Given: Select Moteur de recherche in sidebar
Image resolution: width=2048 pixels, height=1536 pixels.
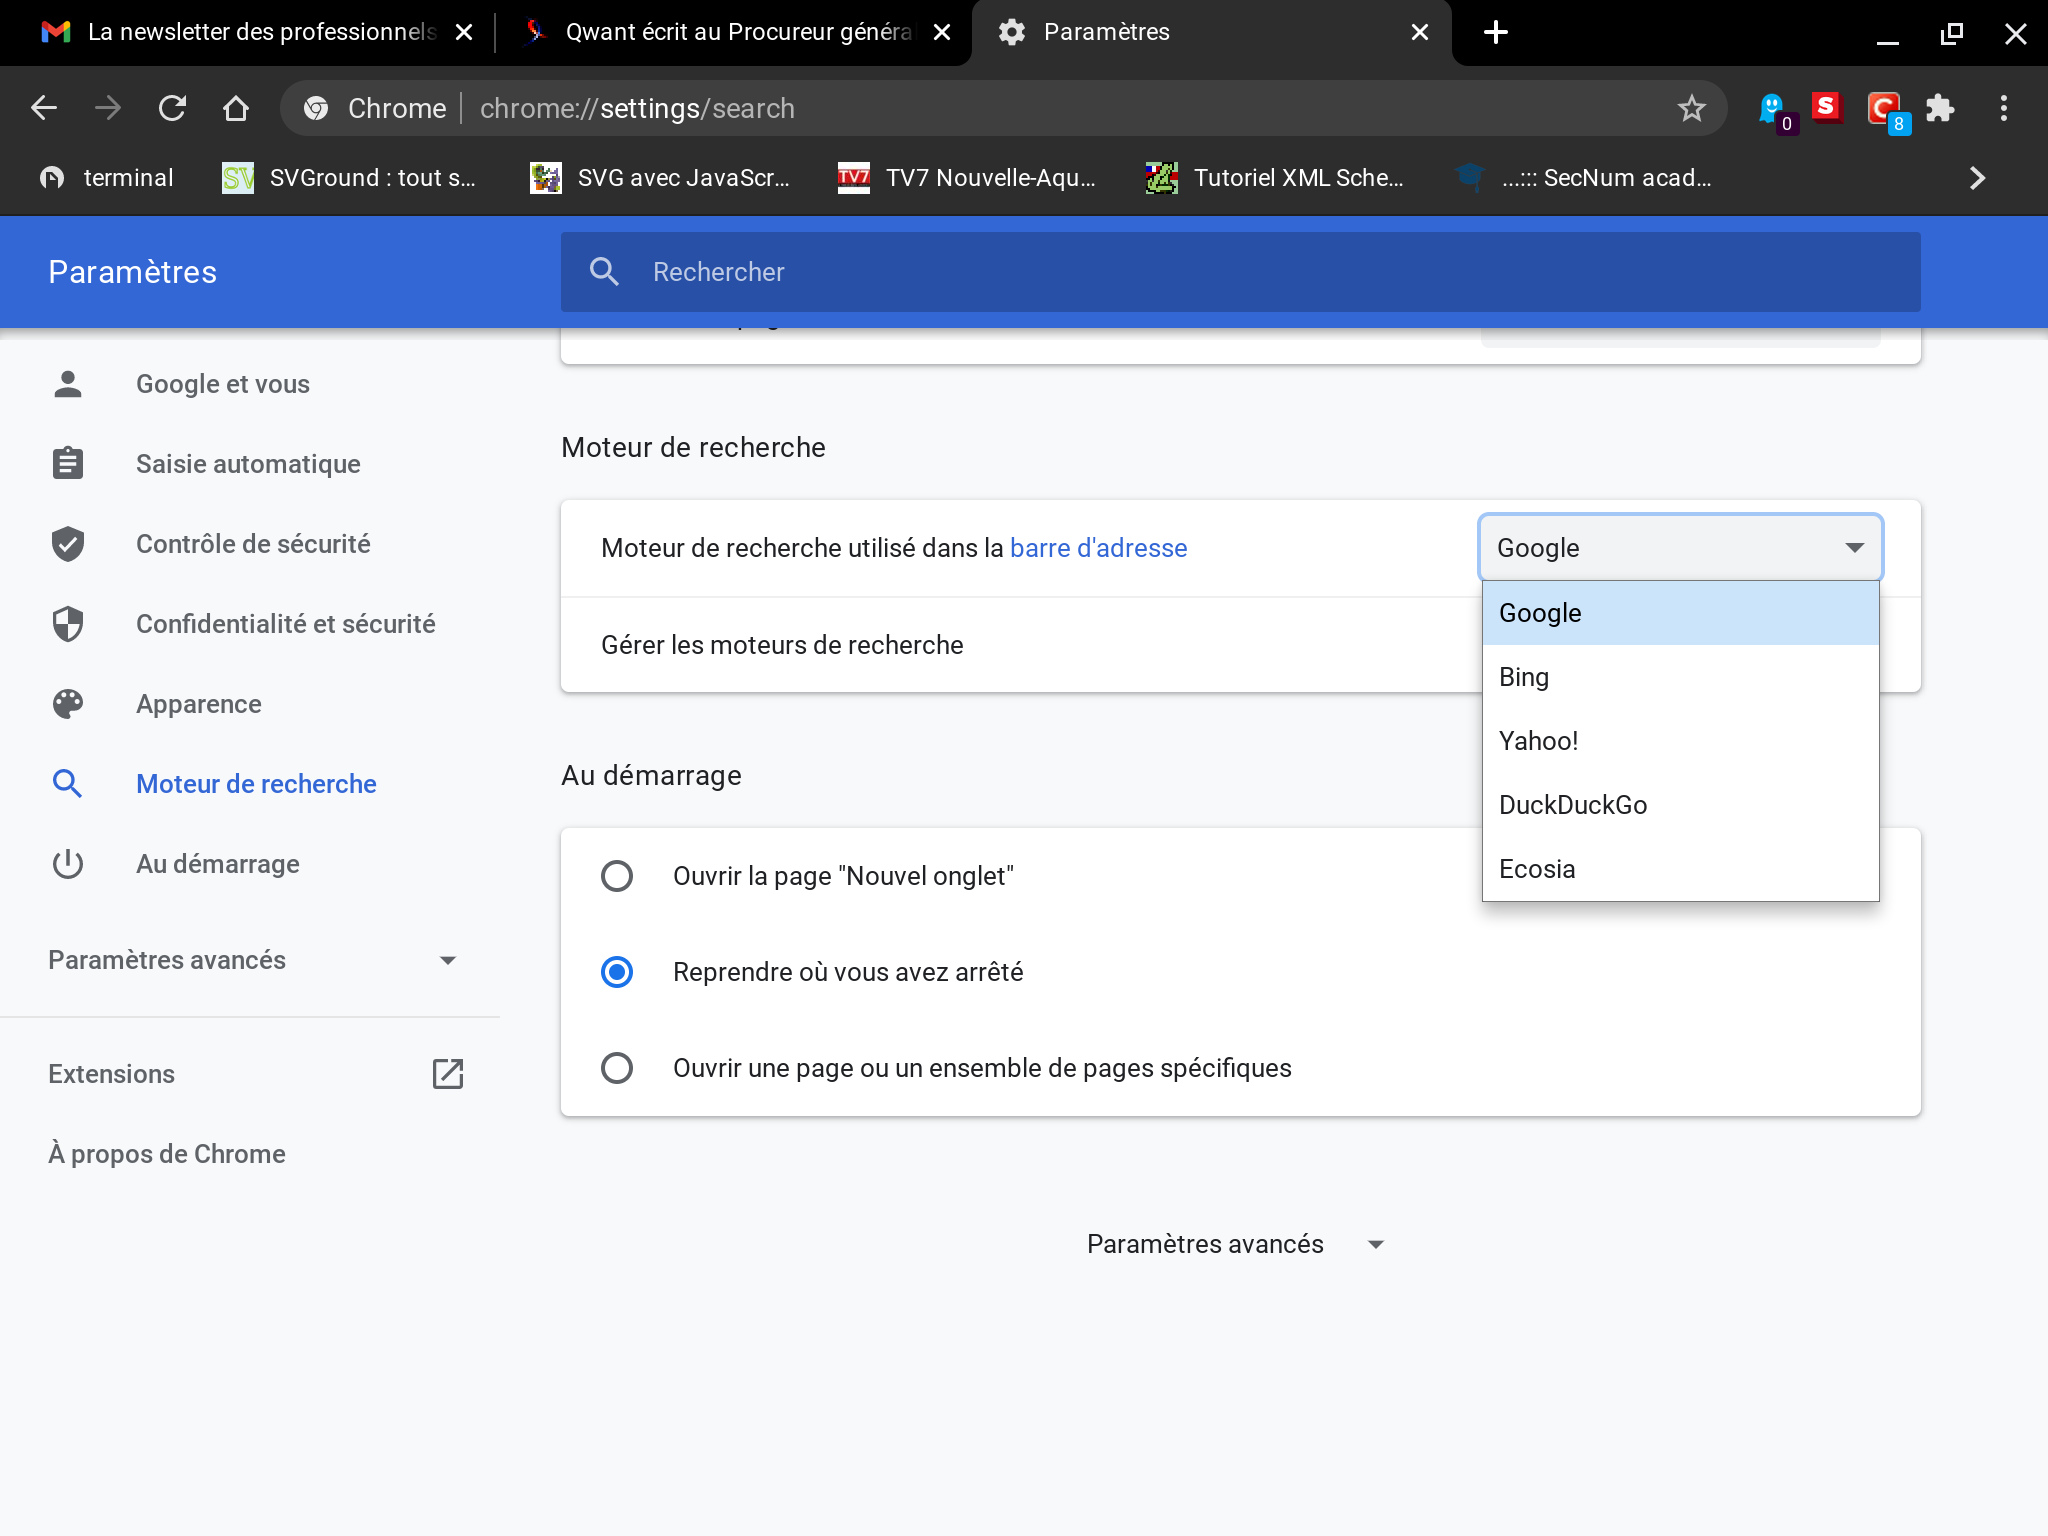Looking at the screenshot, I should tap(256, 784).
